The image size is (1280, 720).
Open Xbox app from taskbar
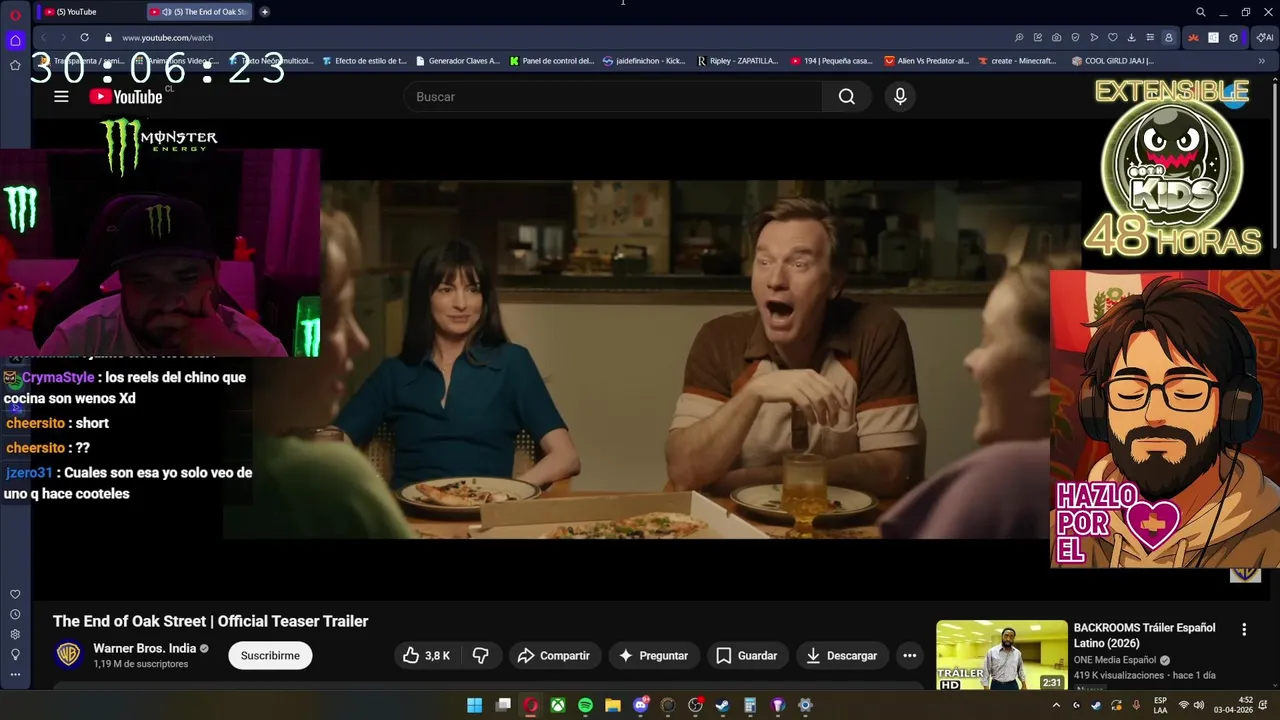pyautogui.click(x=558, y=705)
